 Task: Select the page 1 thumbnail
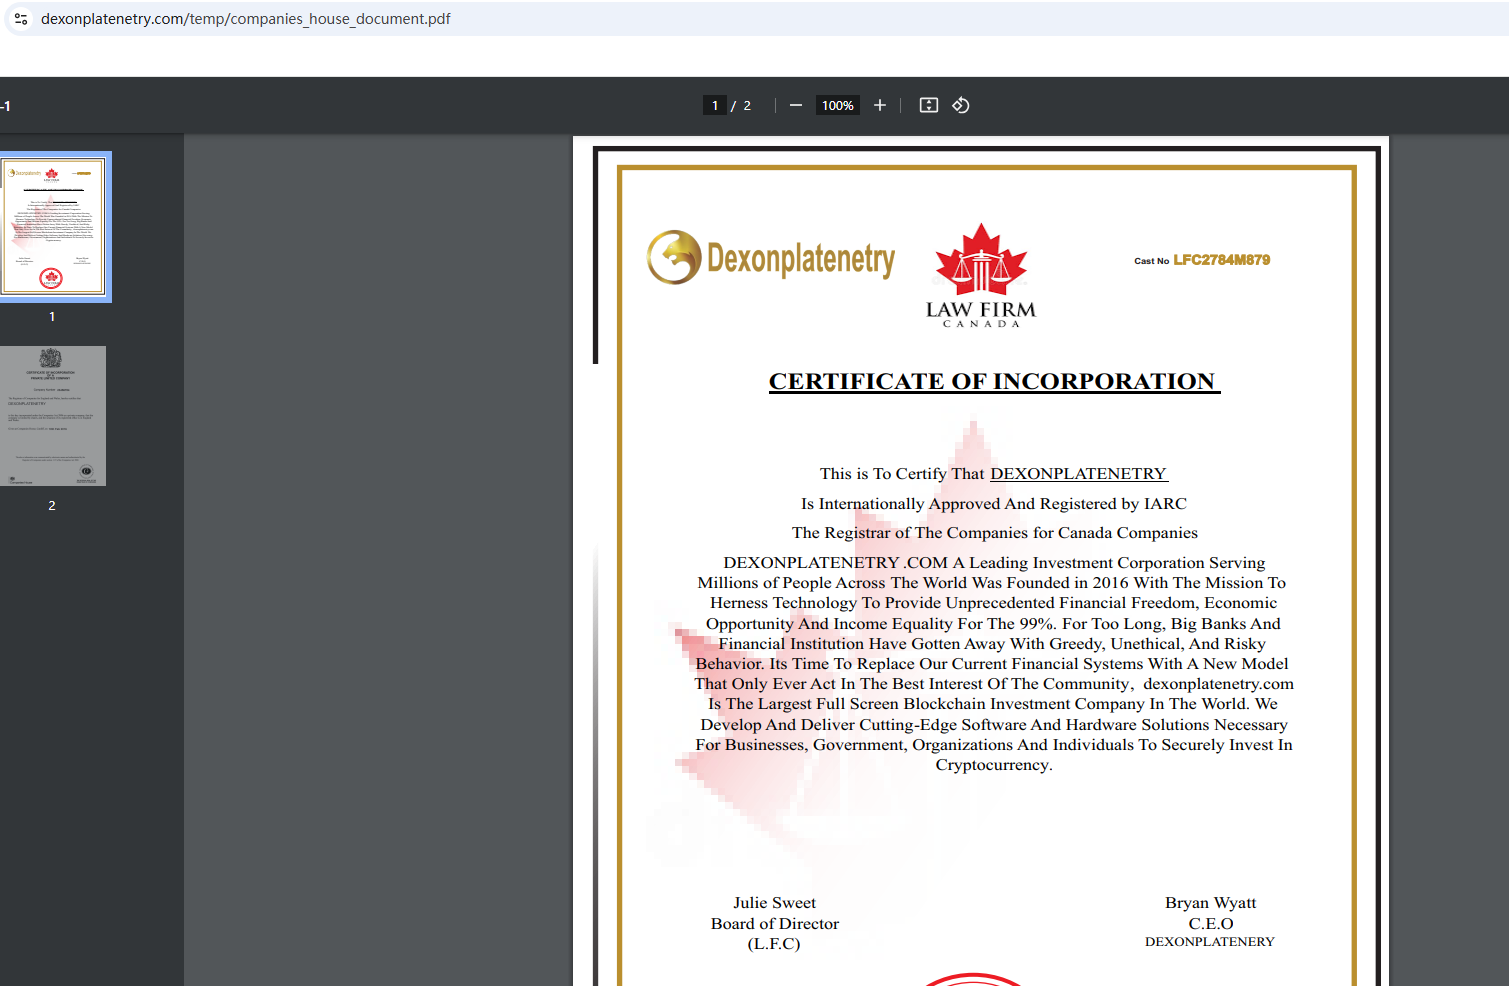pyautogui.click(x=53, y=226)
